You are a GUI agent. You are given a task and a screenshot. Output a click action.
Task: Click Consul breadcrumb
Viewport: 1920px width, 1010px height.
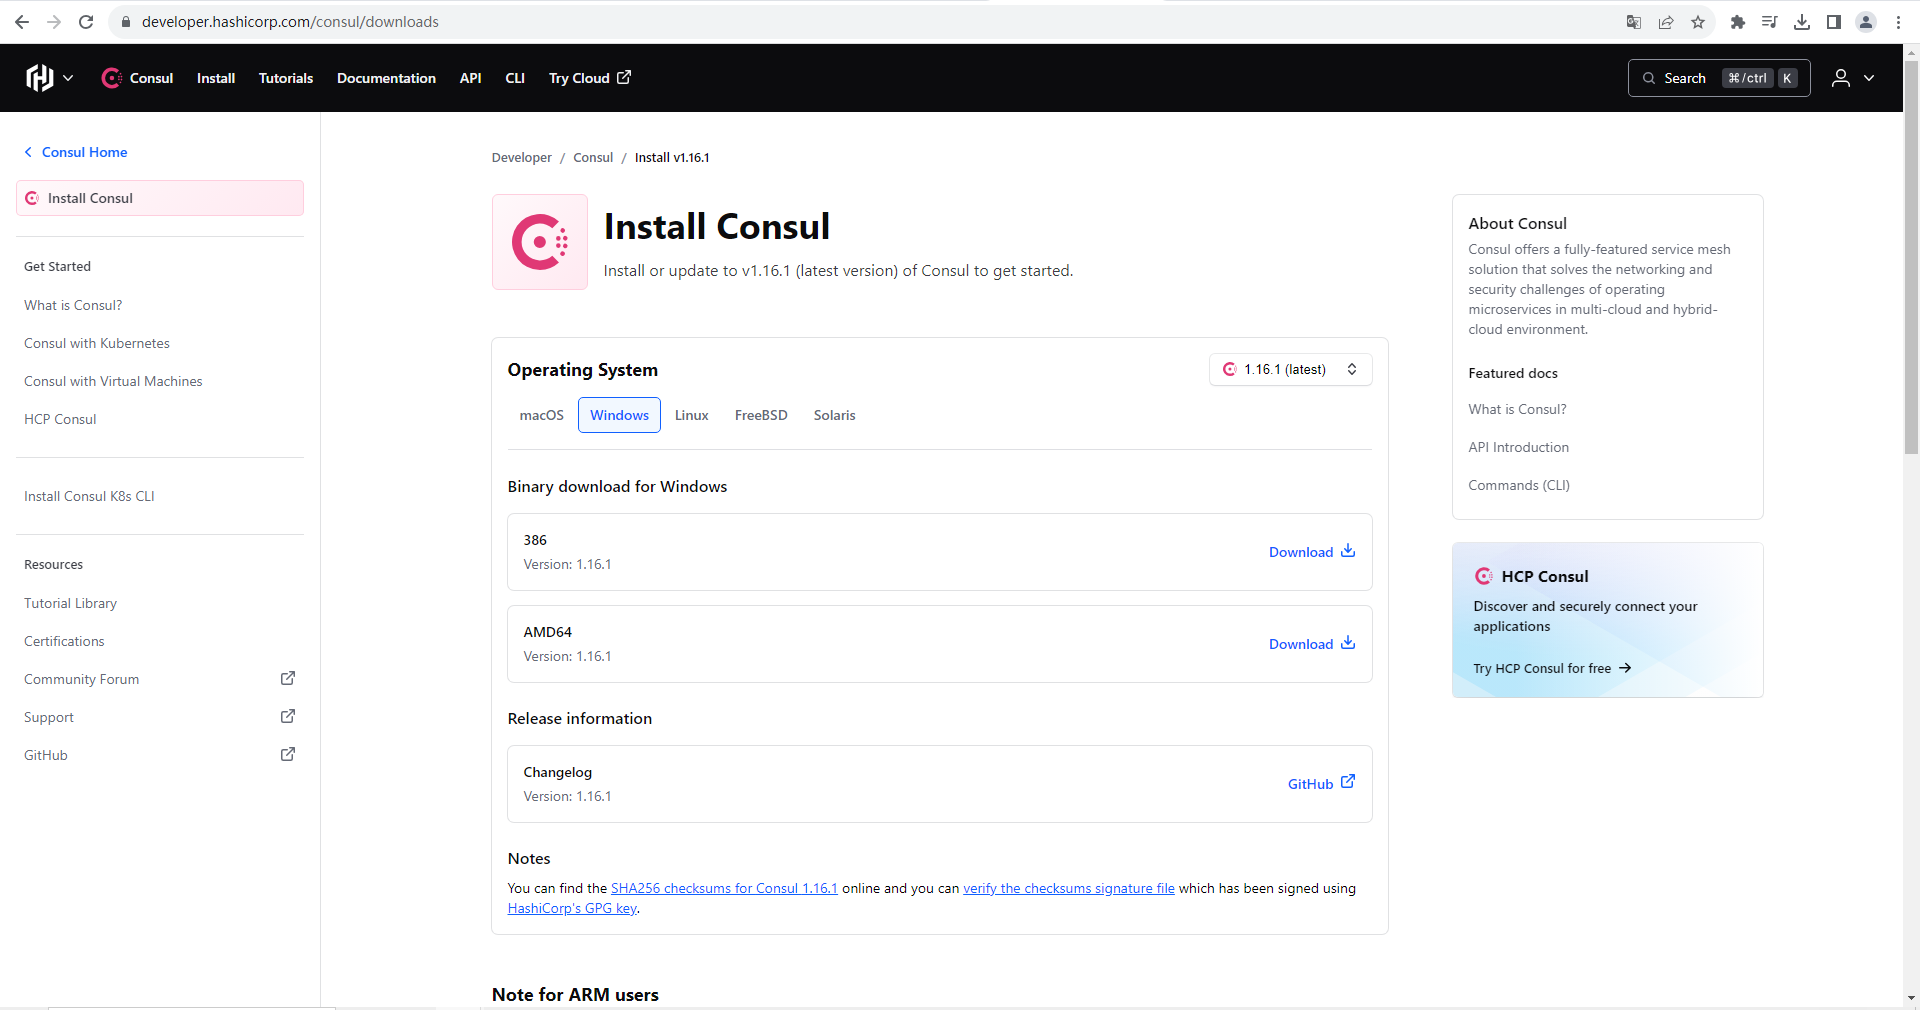tap(593, 157)
